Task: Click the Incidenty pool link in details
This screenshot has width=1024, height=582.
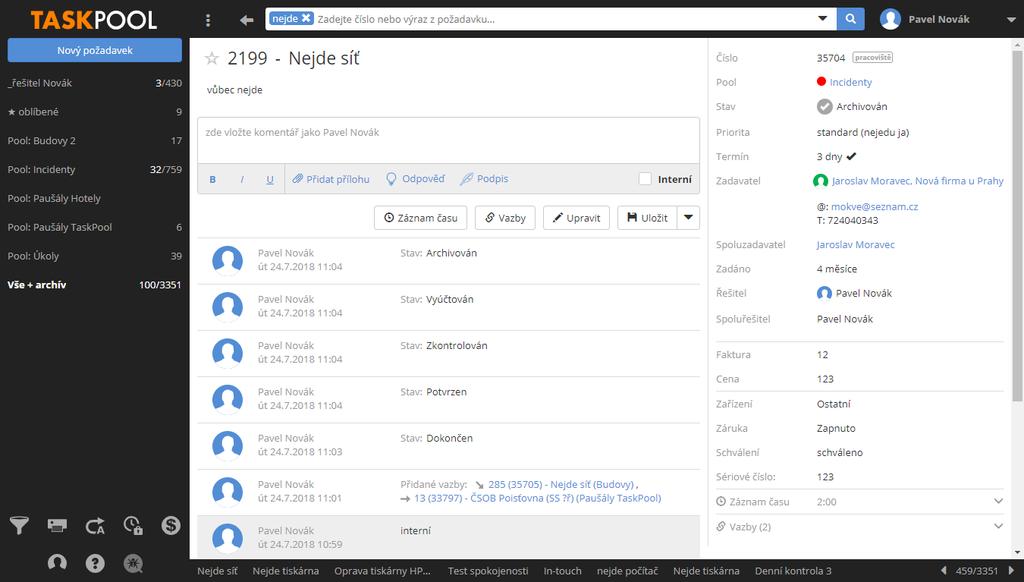Action: point(850,82)
